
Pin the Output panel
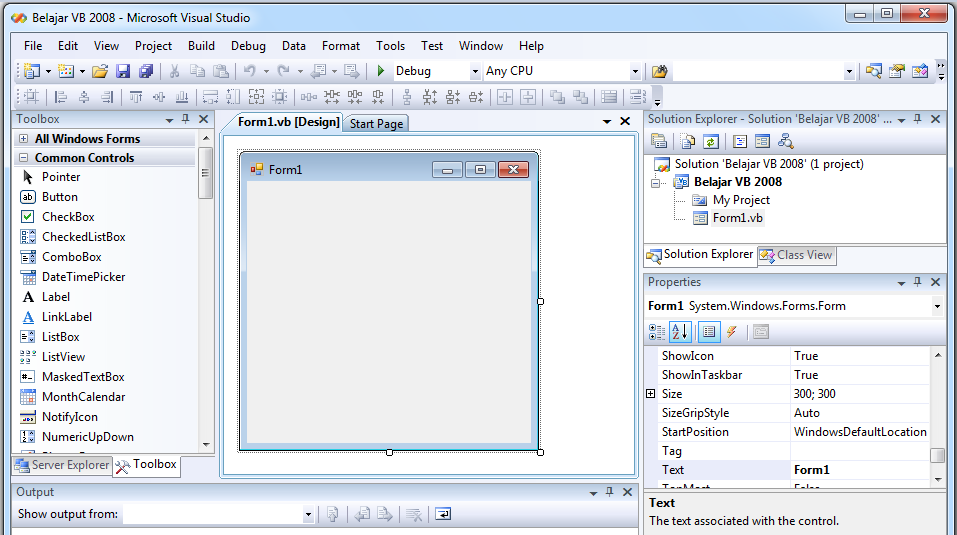click(x=609, y=492)
